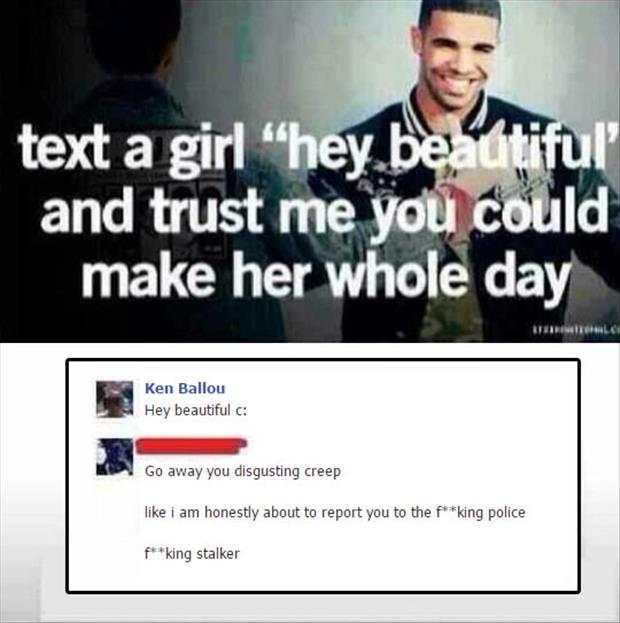620x623 pixels.
Task: Click the final "stalker" message line
Action: pos(192,553)
